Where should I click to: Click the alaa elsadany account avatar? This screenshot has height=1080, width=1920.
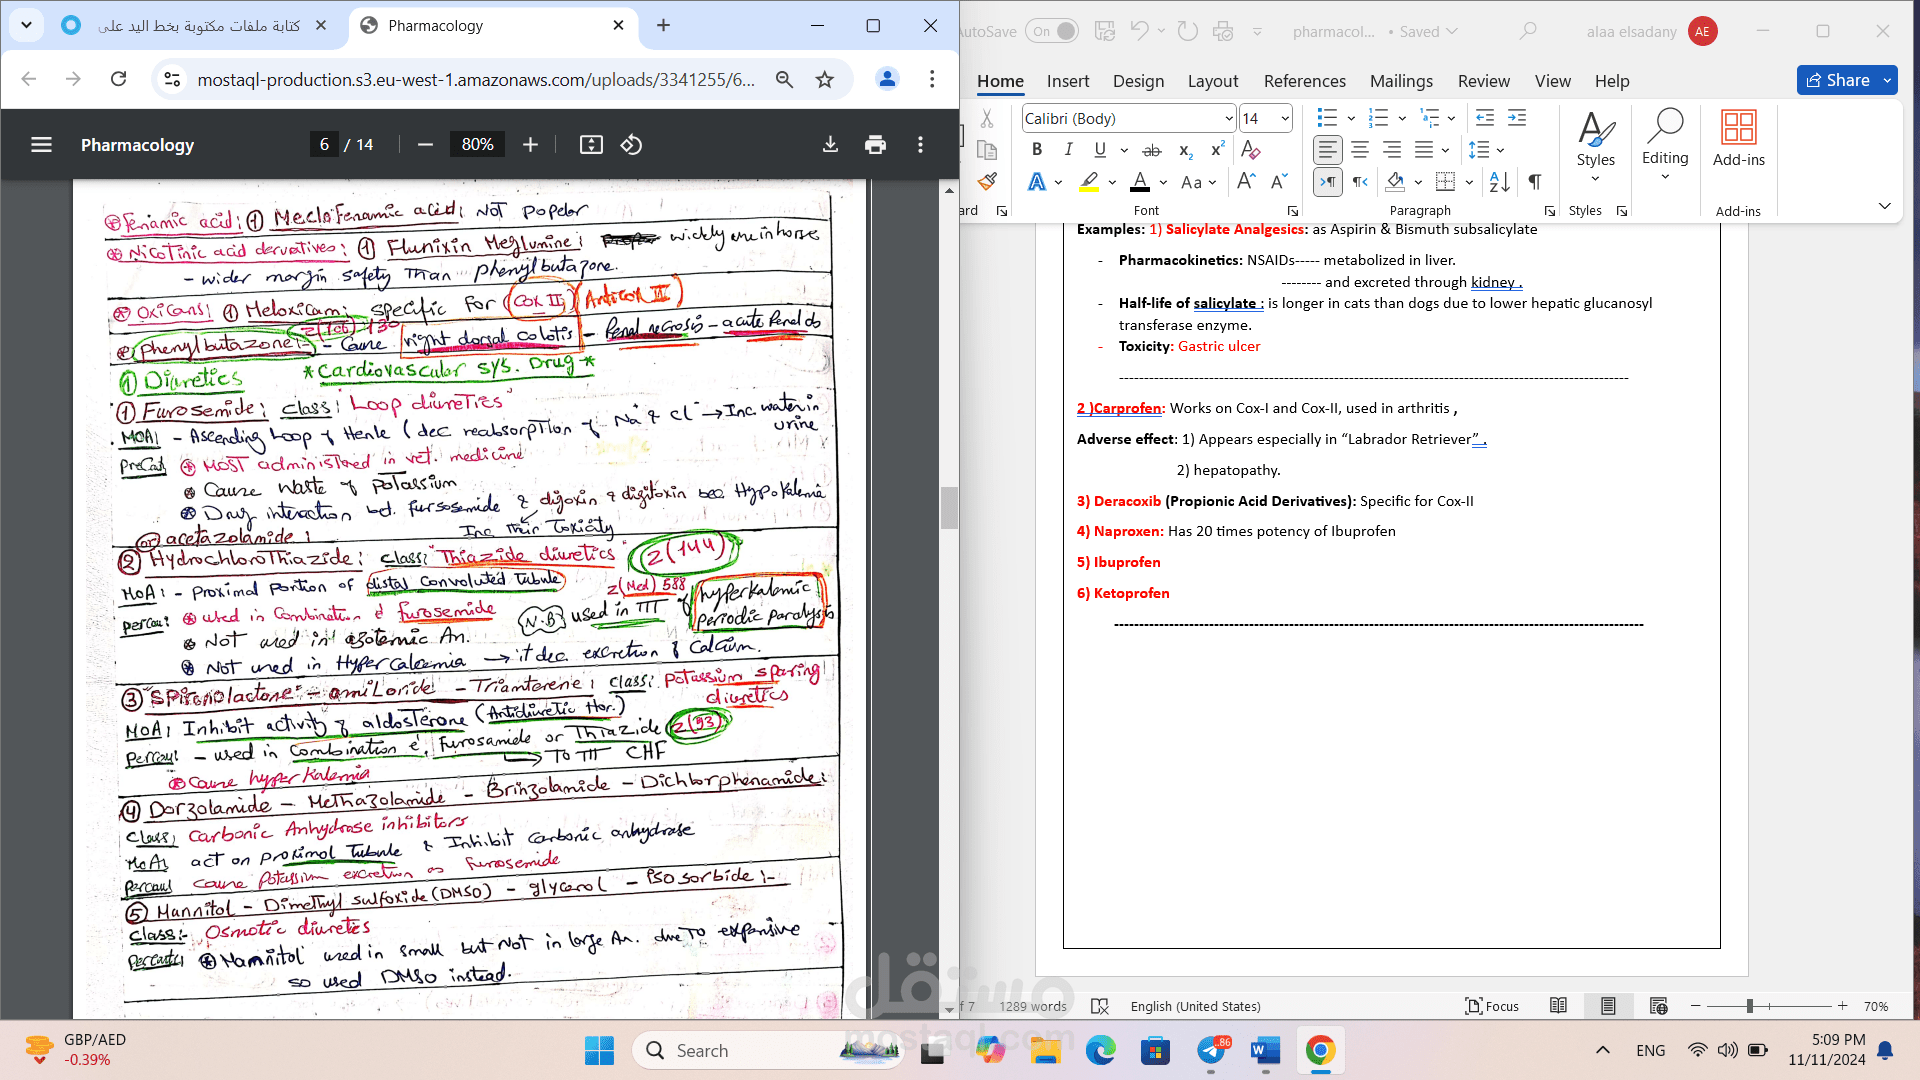(1702, 31)
